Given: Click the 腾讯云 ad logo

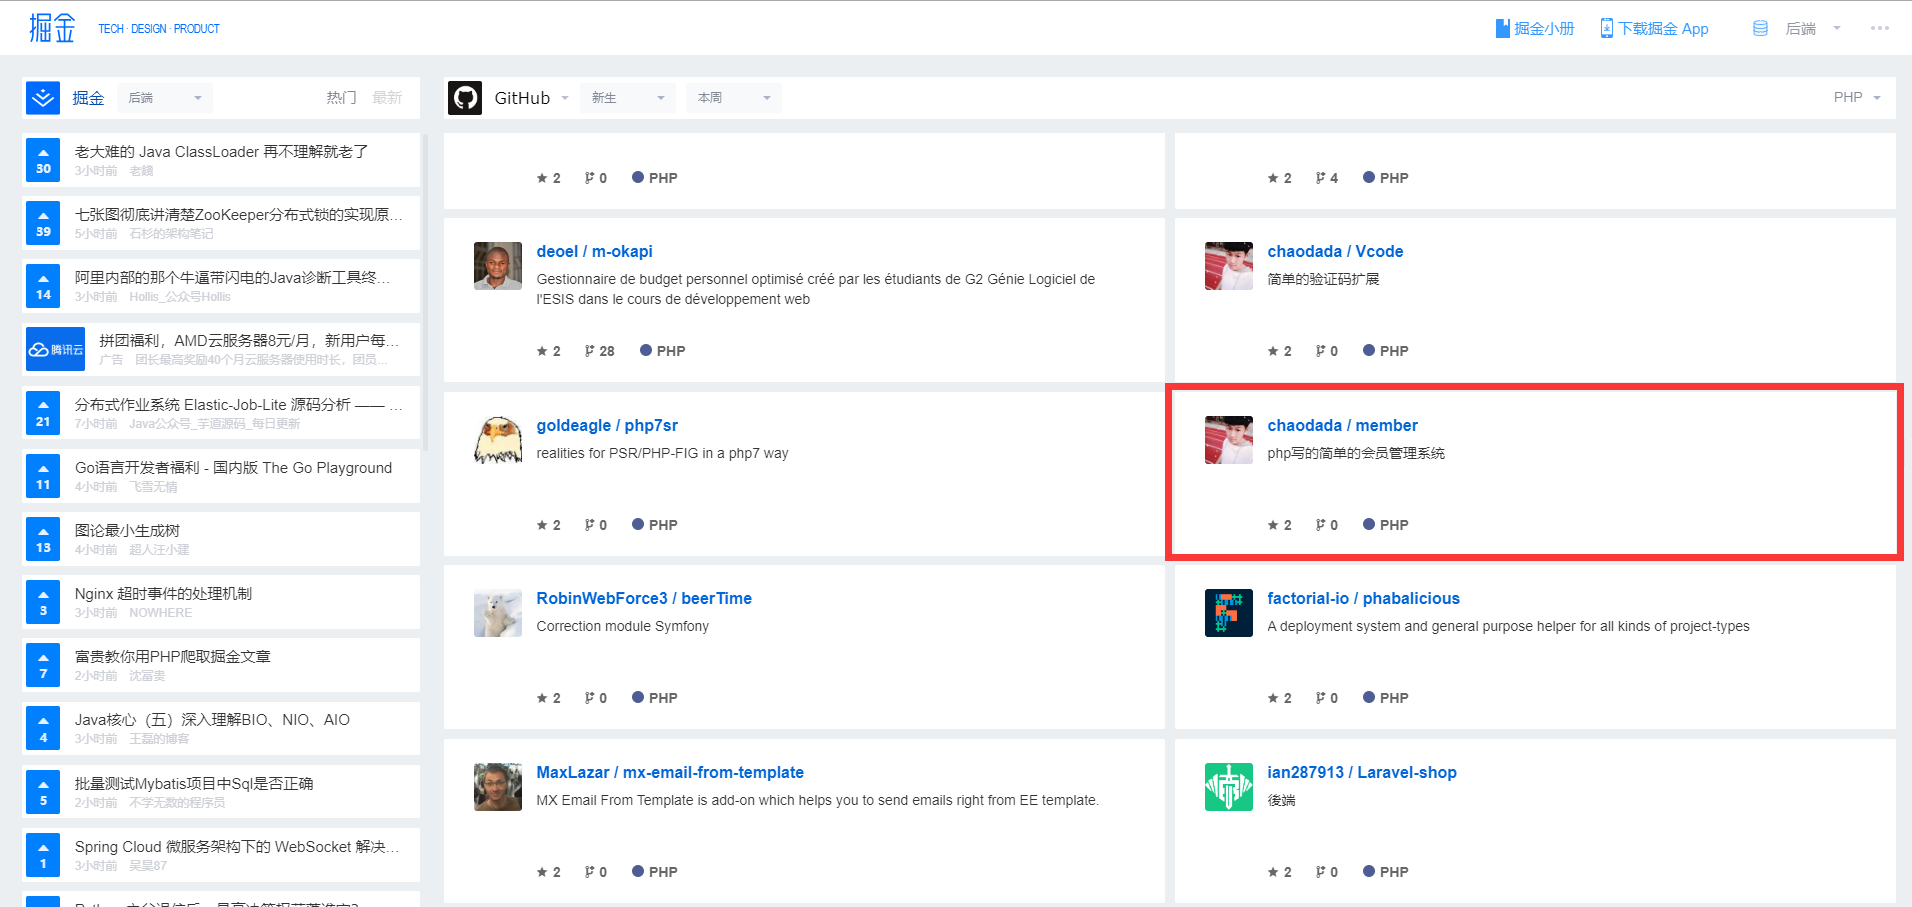Looking at the screenshot, I should (x=56, y=349).
